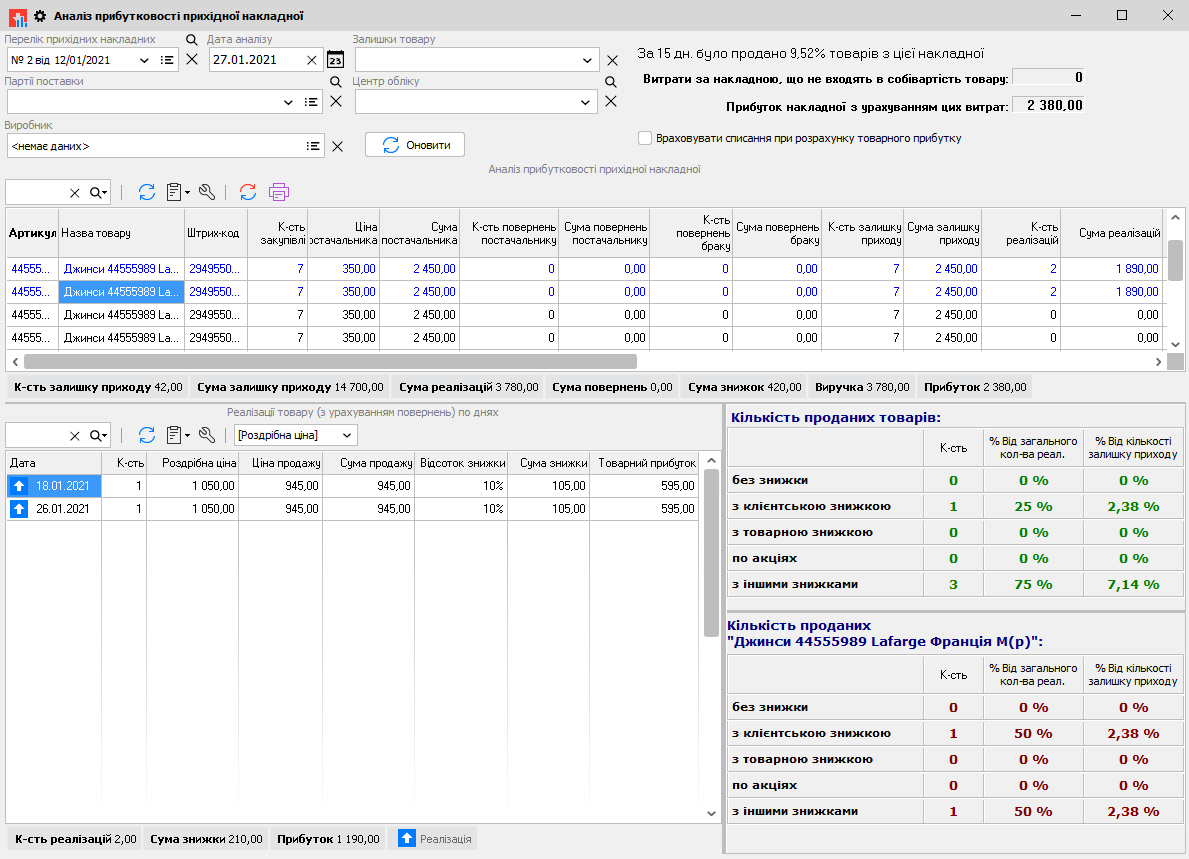Enable Враховувати списання checkbox
1189x859 pixels.
coord(645,138)
